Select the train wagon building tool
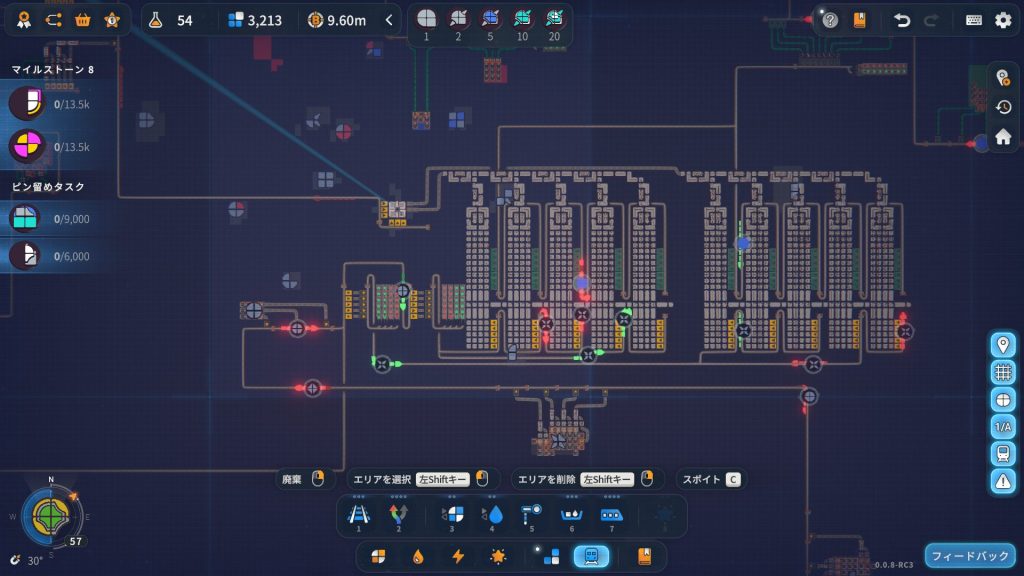This screenshot has height=576, width=1024. pyautogui.click(x=611, y=515)
